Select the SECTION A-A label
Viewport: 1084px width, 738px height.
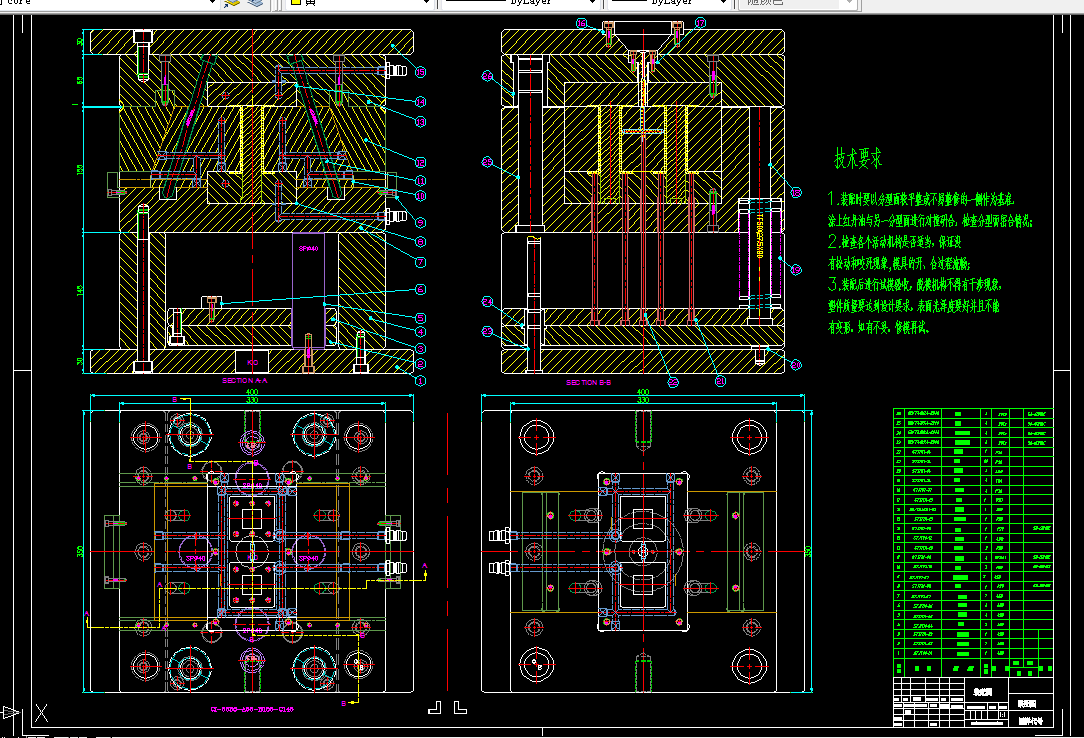coord(245,381)
